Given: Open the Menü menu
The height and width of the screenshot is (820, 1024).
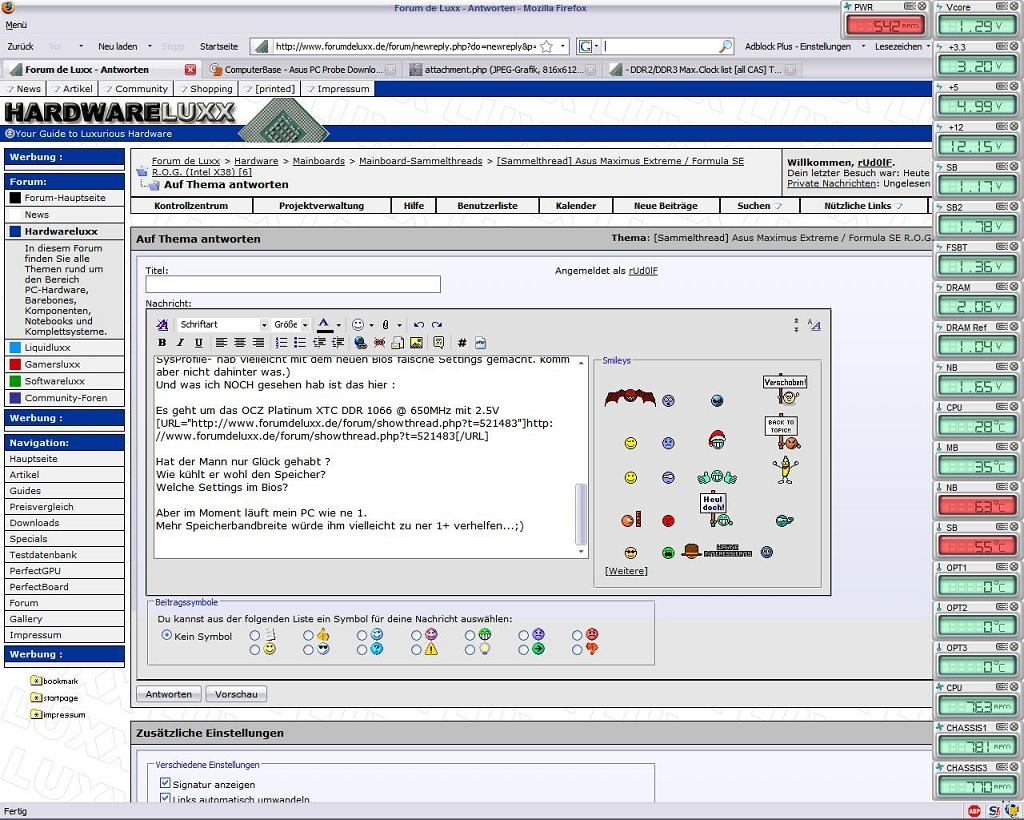Looking at the screenshot, I should tap(16, 25).
